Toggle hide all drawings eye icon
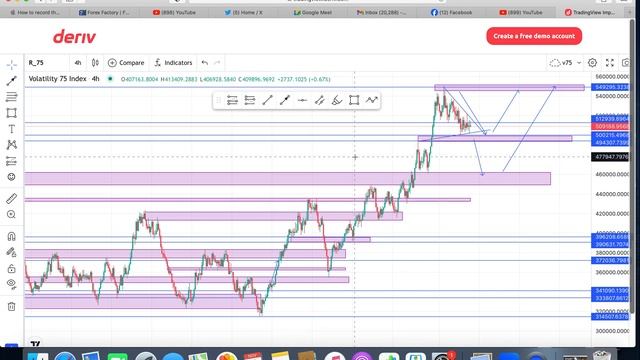The width and height of the screenshot is (640, 360). click(x=11, y=284)
